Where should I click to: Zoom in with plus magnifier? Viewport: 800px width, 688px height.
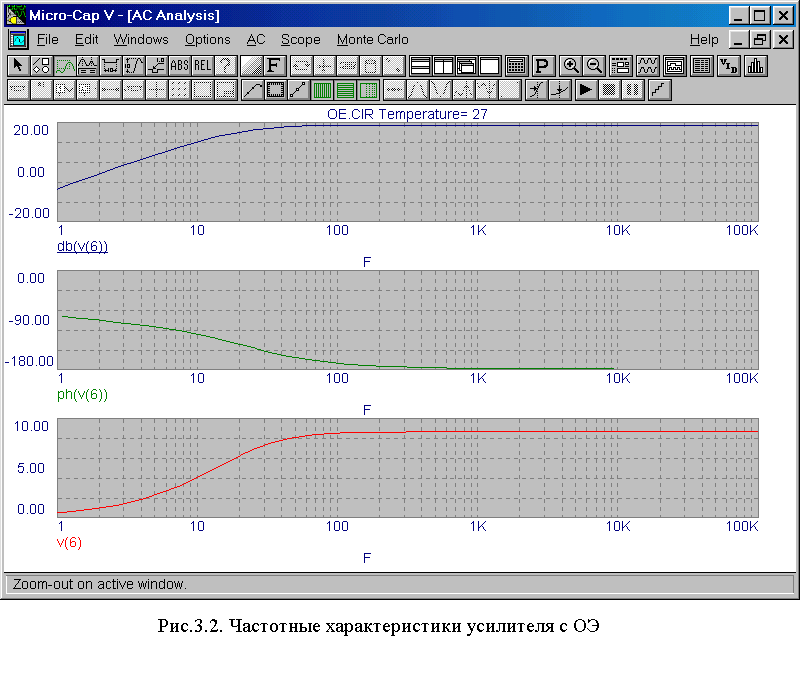570,66
